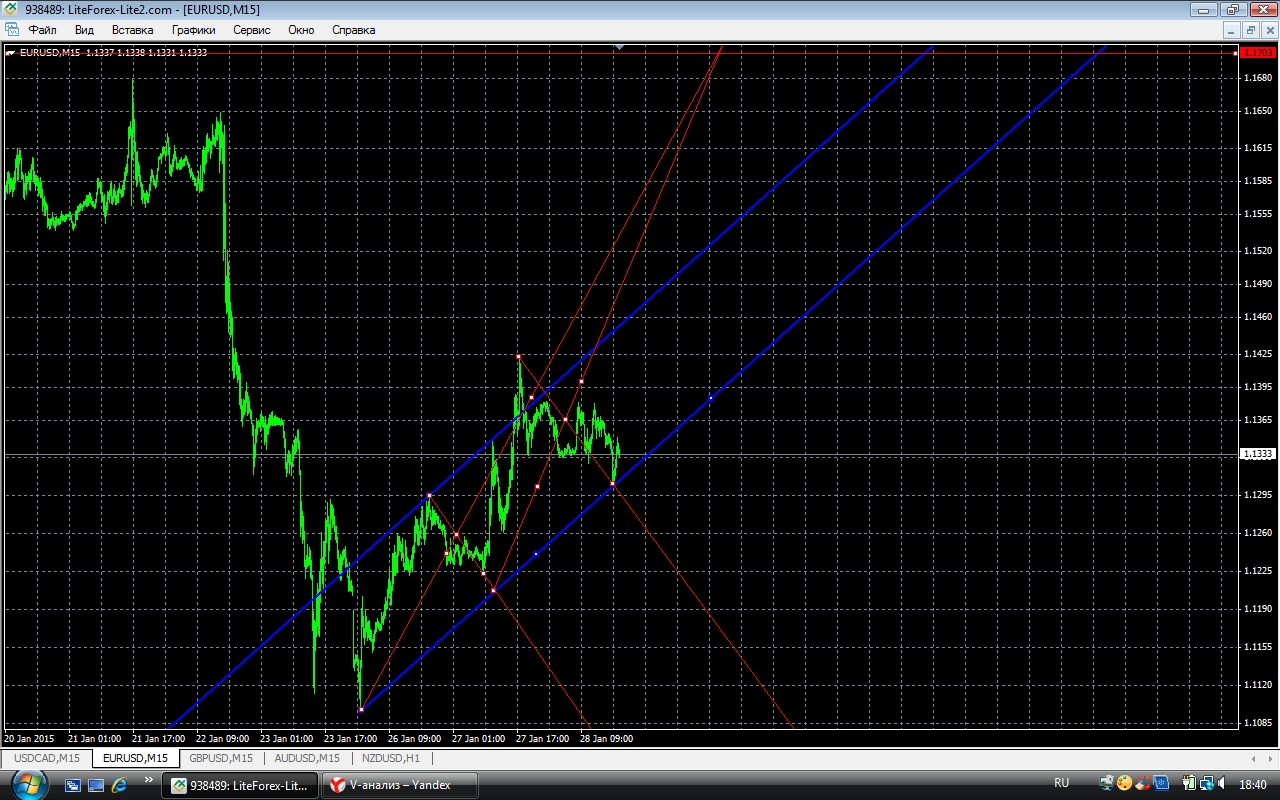Click the chart shift triangle marker at top
This screenshot has height=800, width=1280.
click(x=620, y=47)
